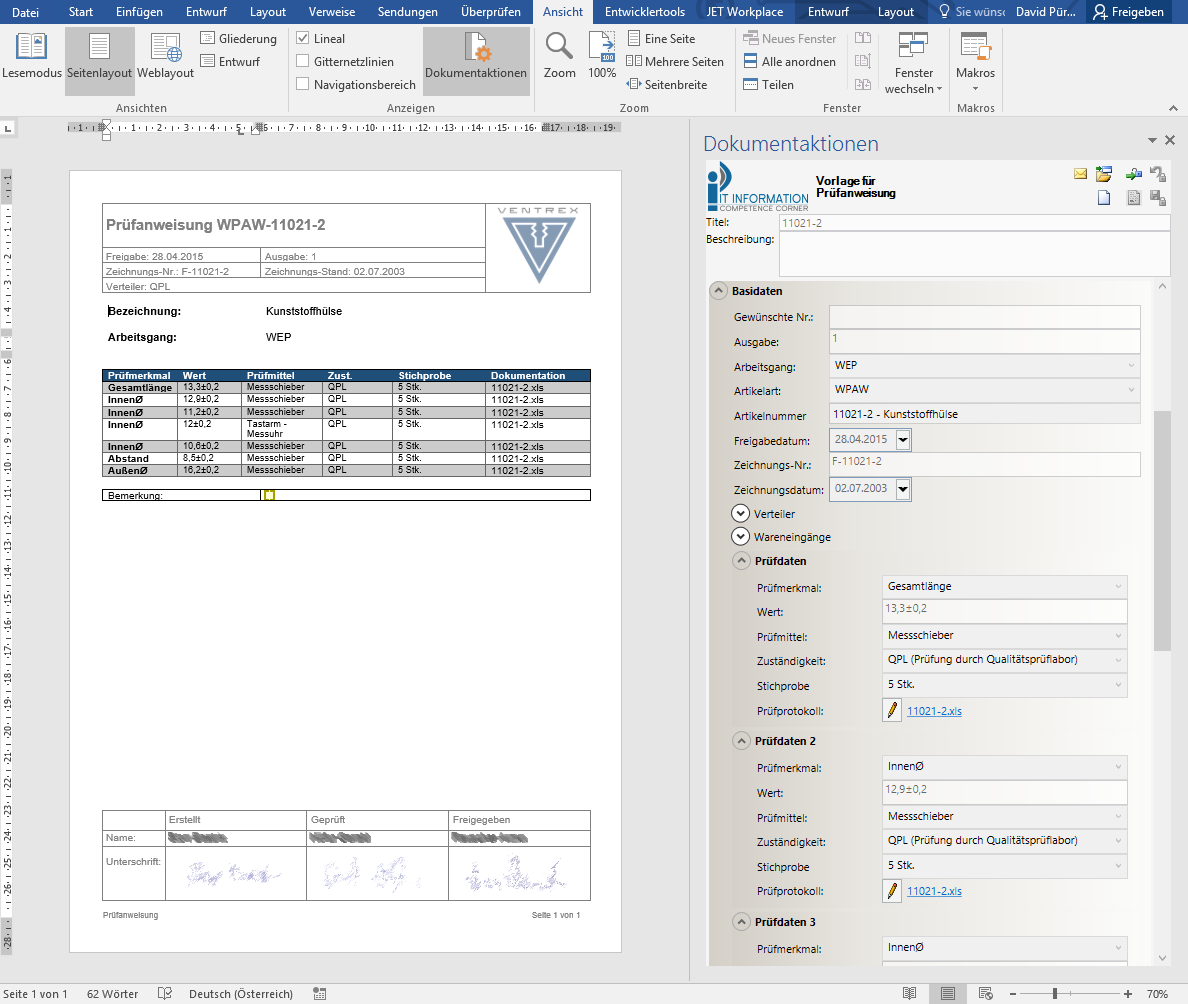The width and height of the screenshot is (1188, 1004).
Task: Click the zoom in plus button
Action: [x=1128, y=993]
